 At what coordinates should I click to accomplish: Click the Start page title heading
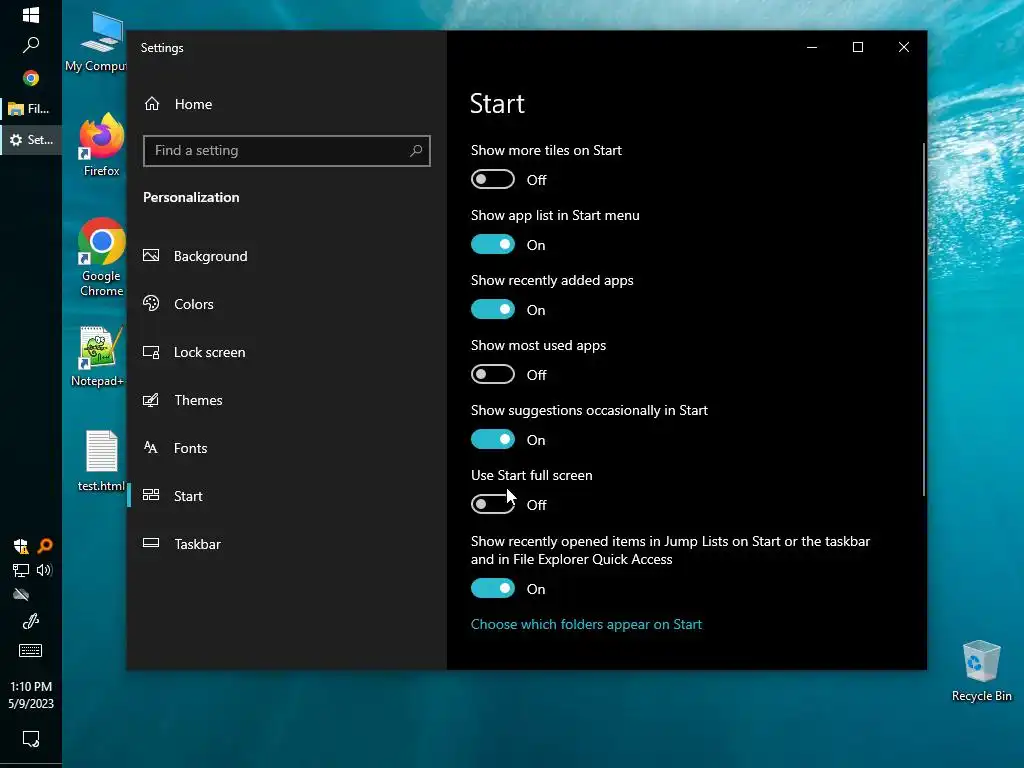click(497, 104)
